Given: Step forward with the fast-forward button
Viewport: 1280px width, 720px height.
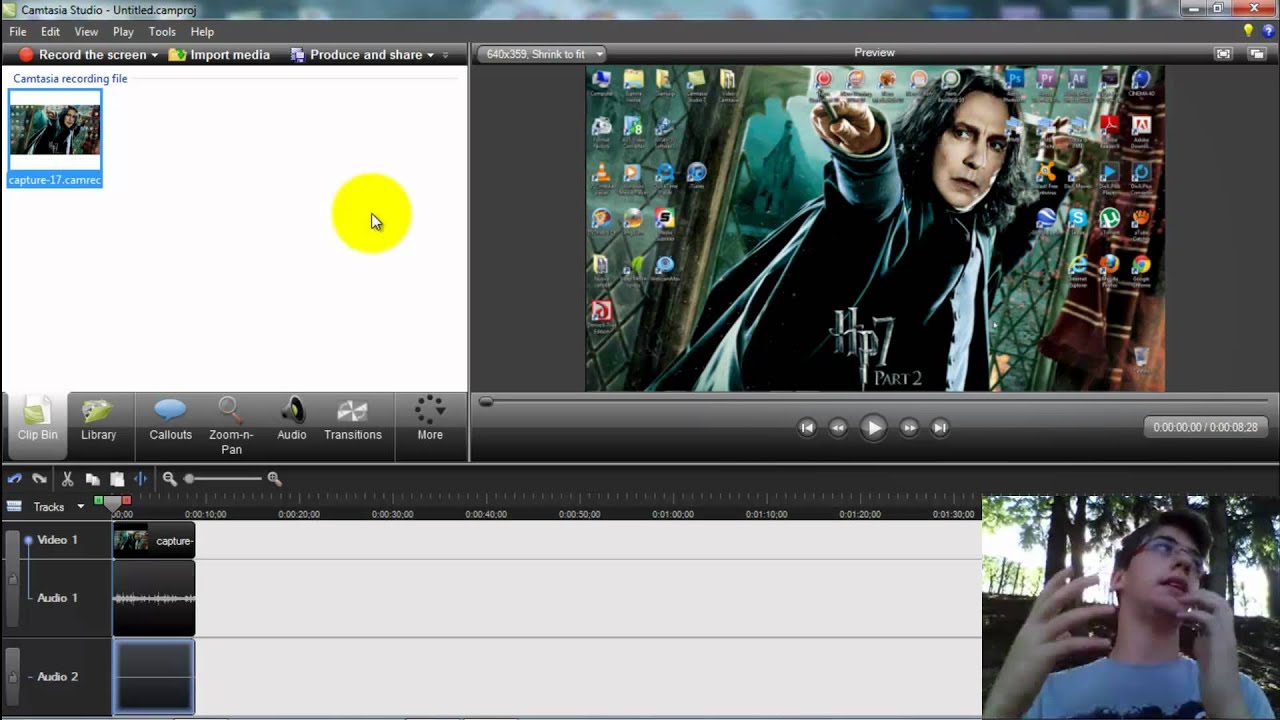Looking at the screenshot, I should pos(909,428).
